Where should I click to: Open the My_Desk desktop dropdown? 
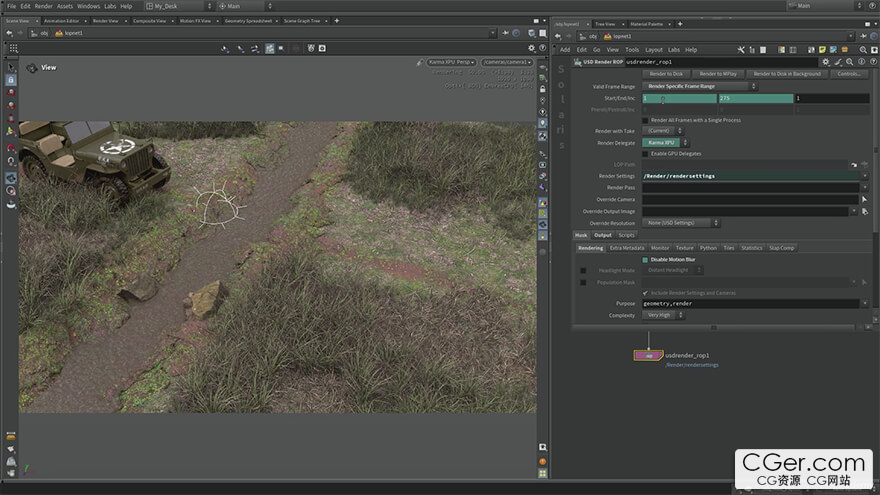180,6
